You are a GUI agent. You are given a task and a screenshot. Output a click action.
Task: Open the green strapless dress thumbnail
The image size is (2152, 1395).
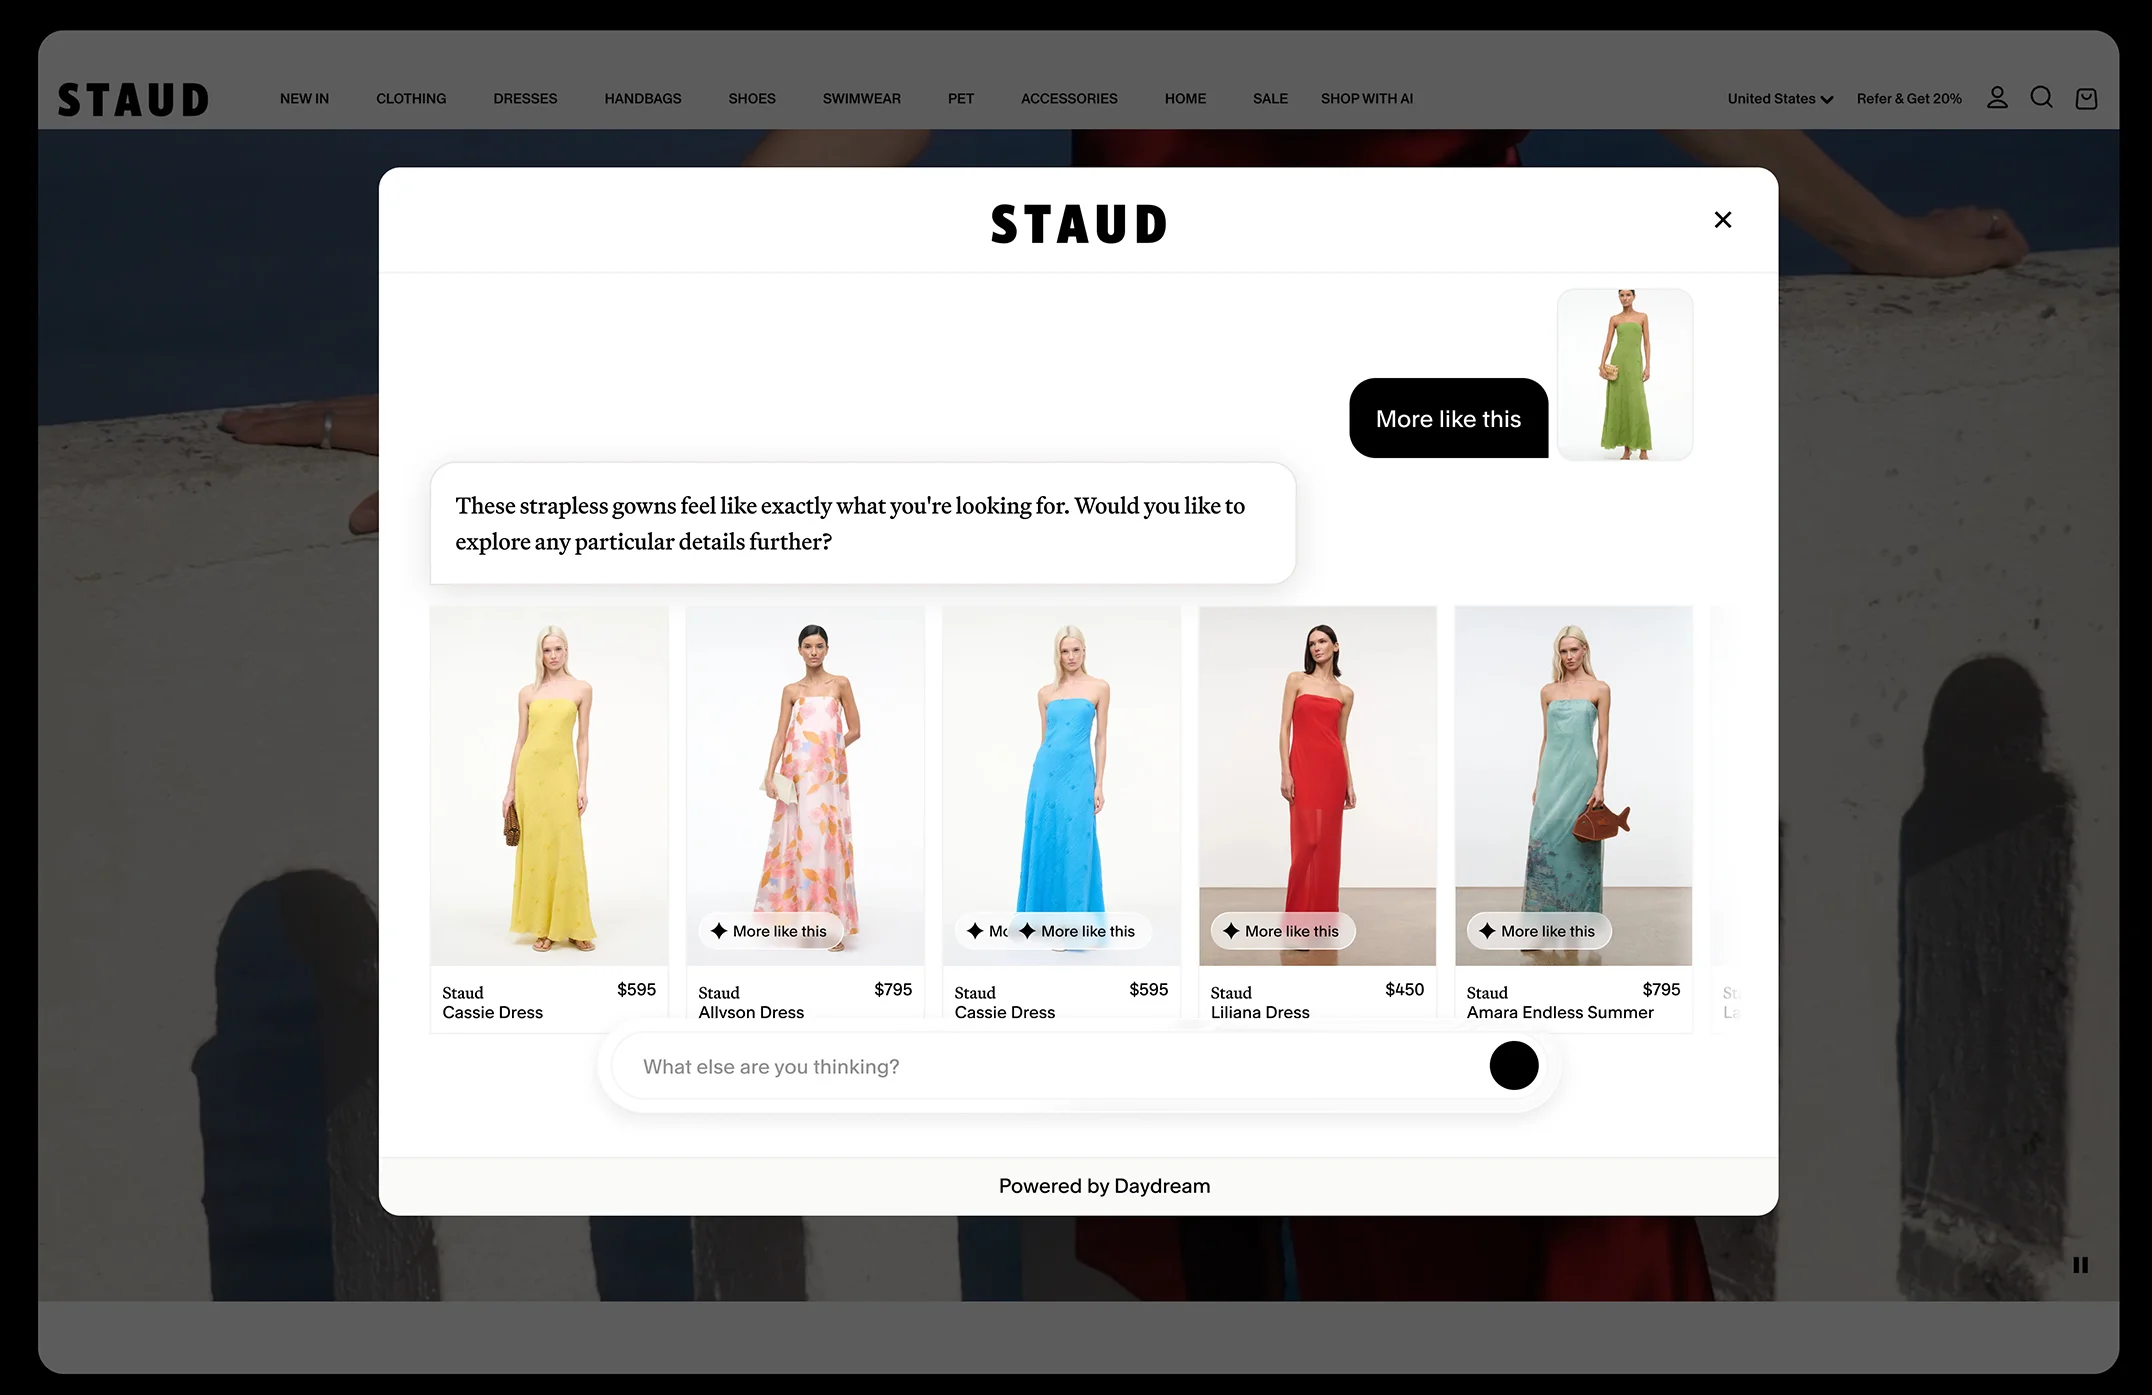1624,375
